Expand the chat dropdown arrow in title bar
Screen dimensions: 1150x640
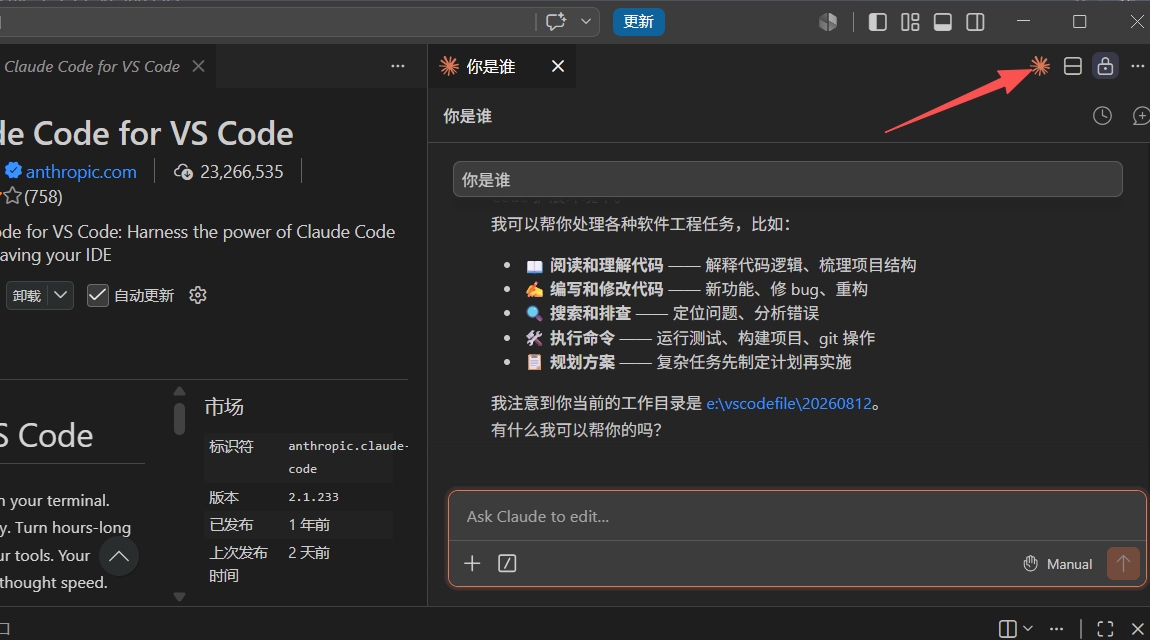point(586,21)
